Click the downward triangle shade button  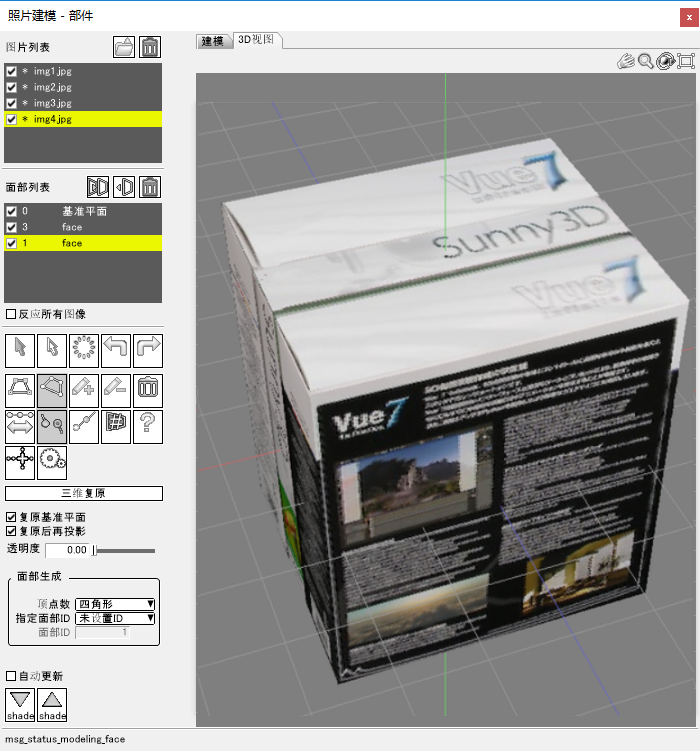[20, 705]
